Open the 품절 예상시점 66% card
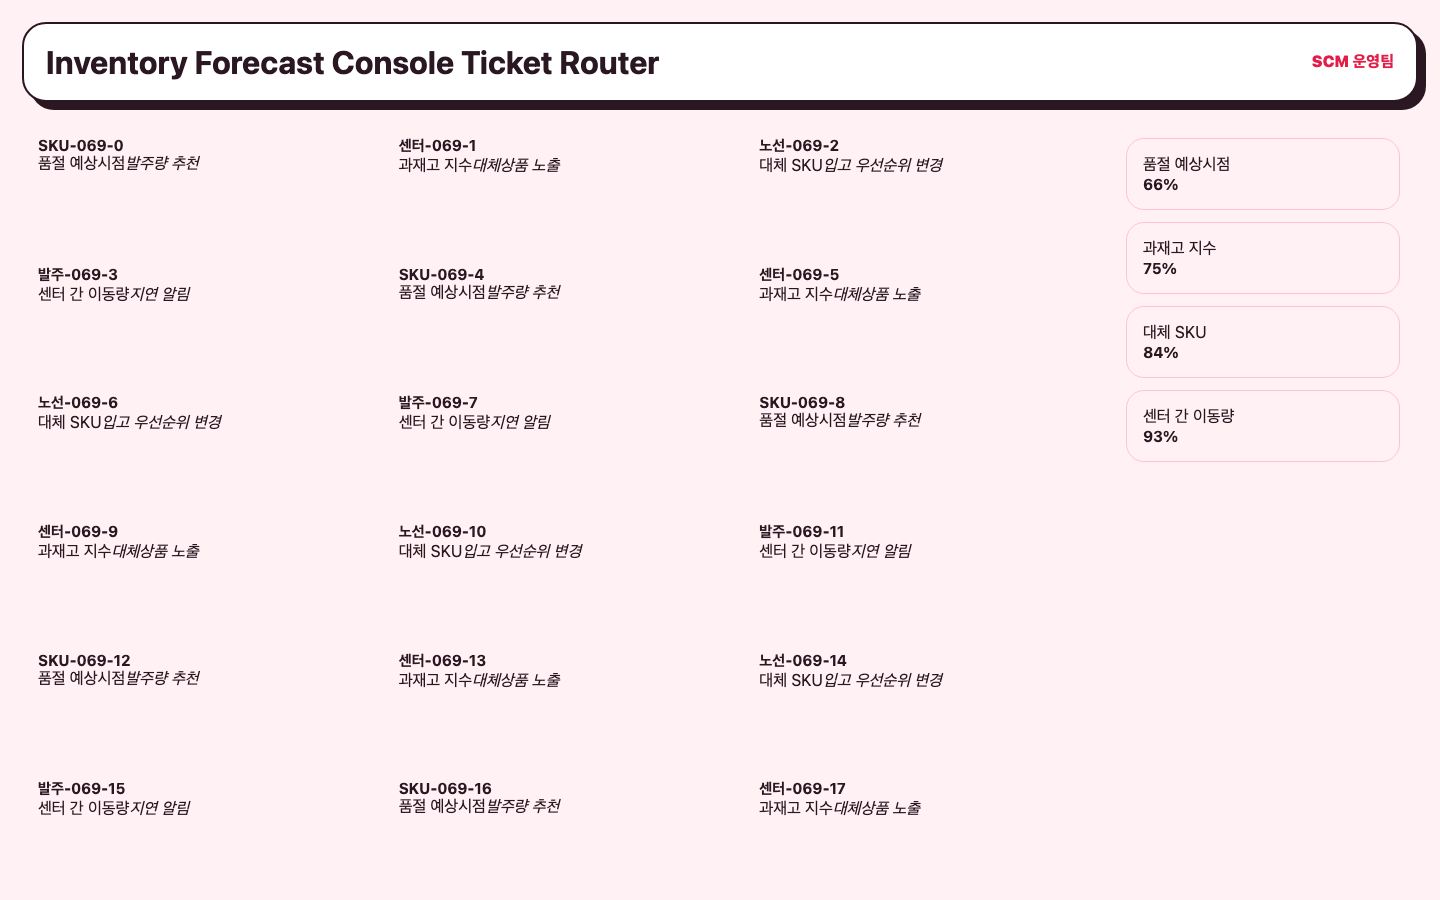The width and height of the screenshot is (1440, 900). (x=1263, y=174)
